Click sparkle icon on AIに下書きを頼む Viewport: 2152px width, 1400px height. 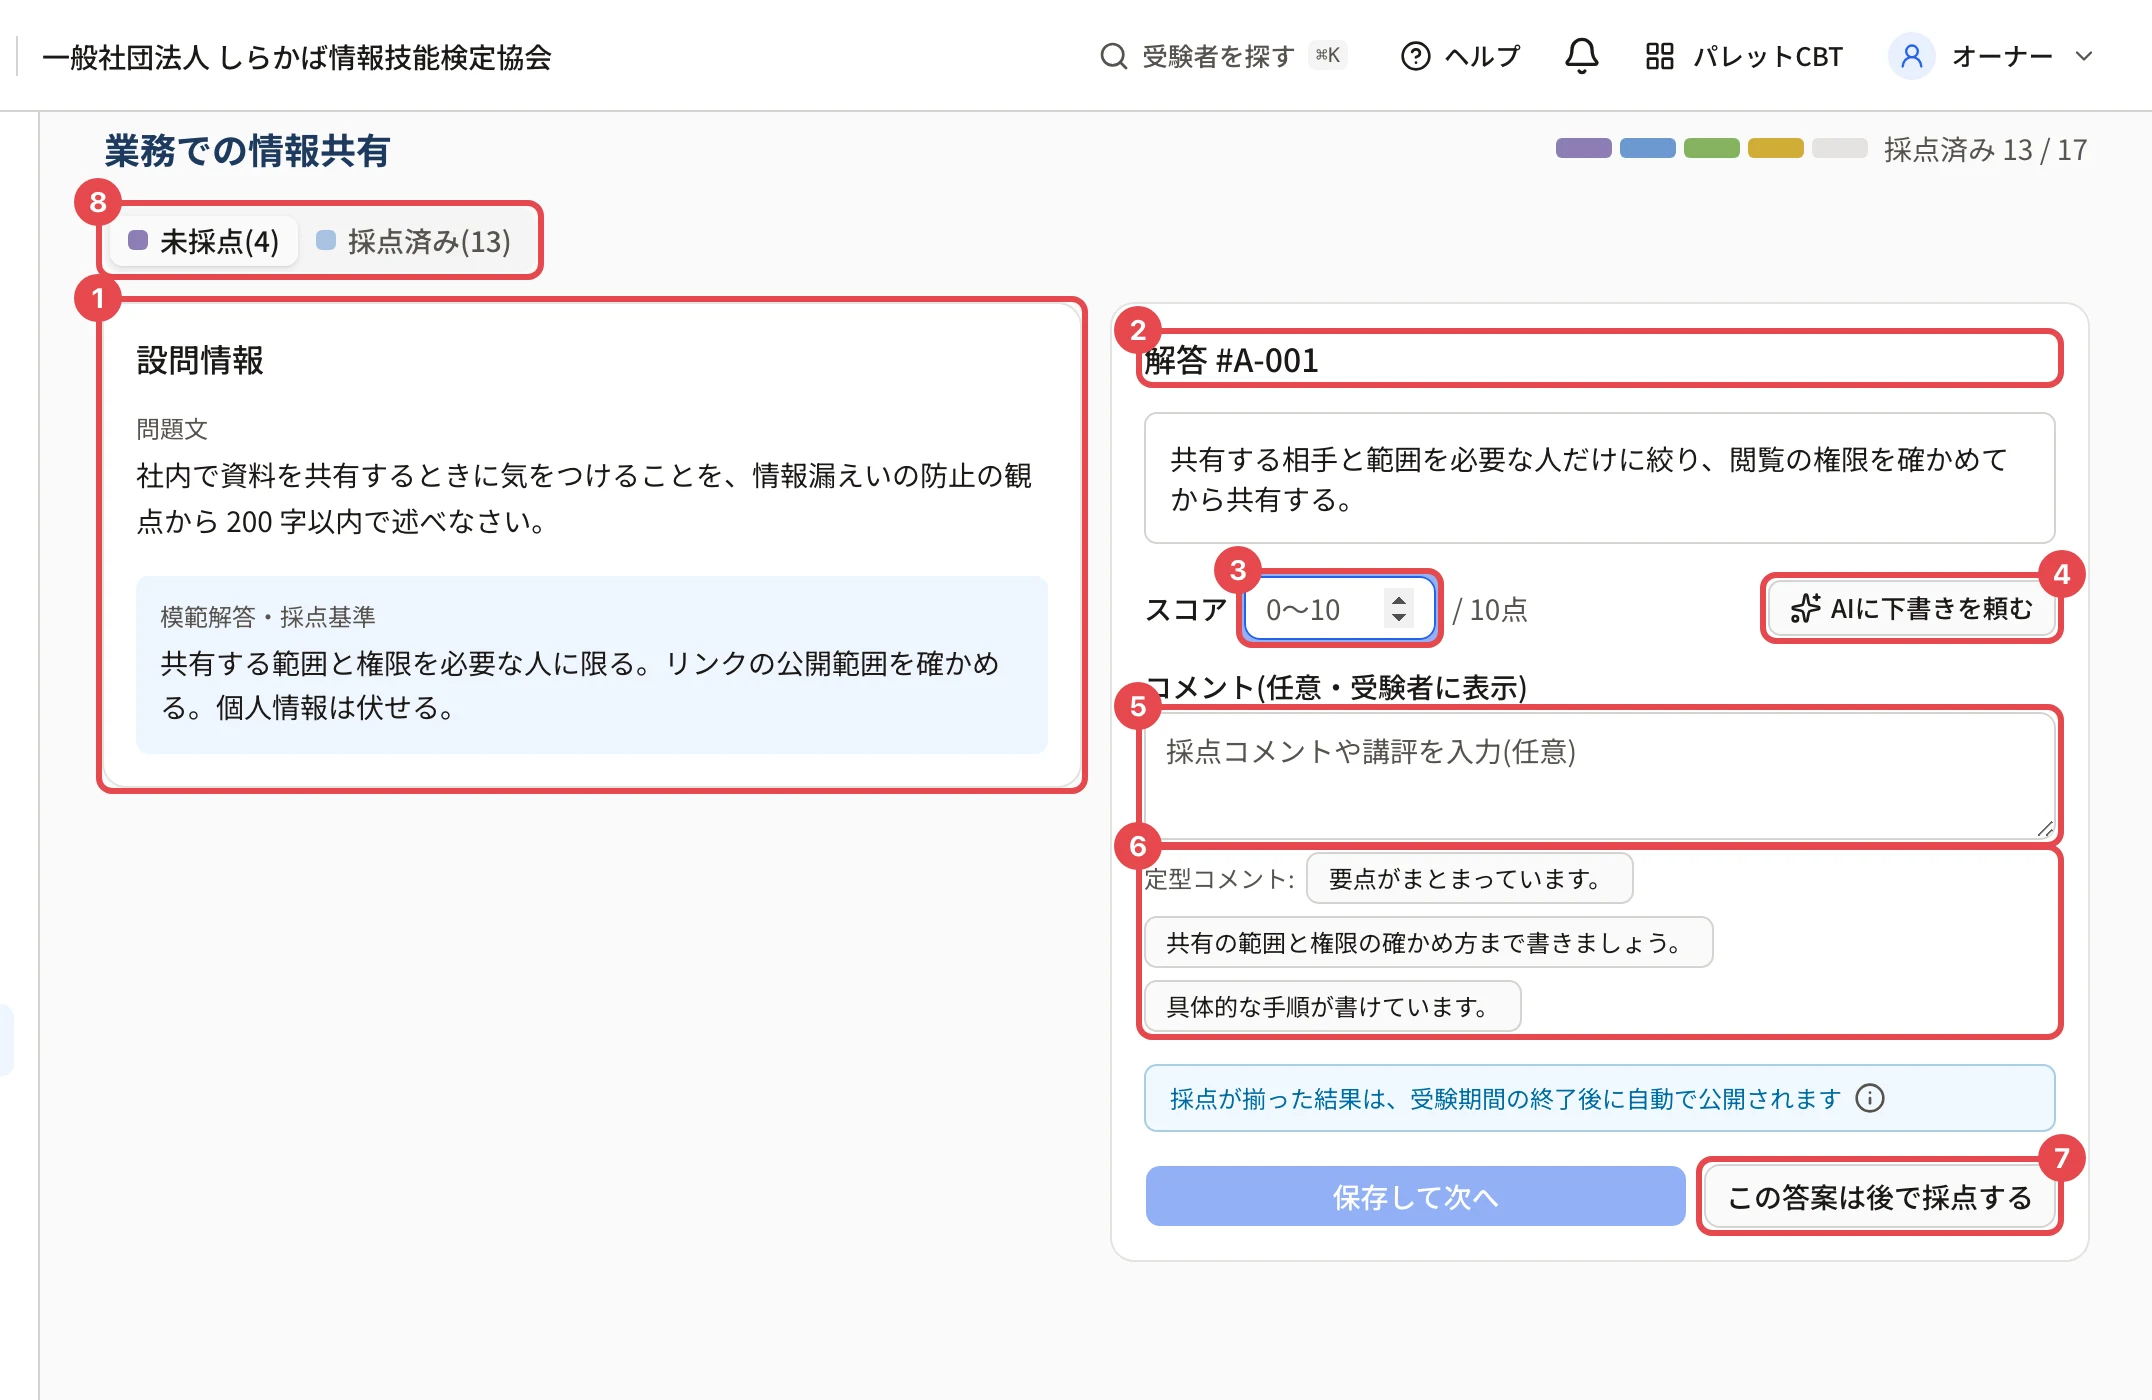[x=1806, y=608]
